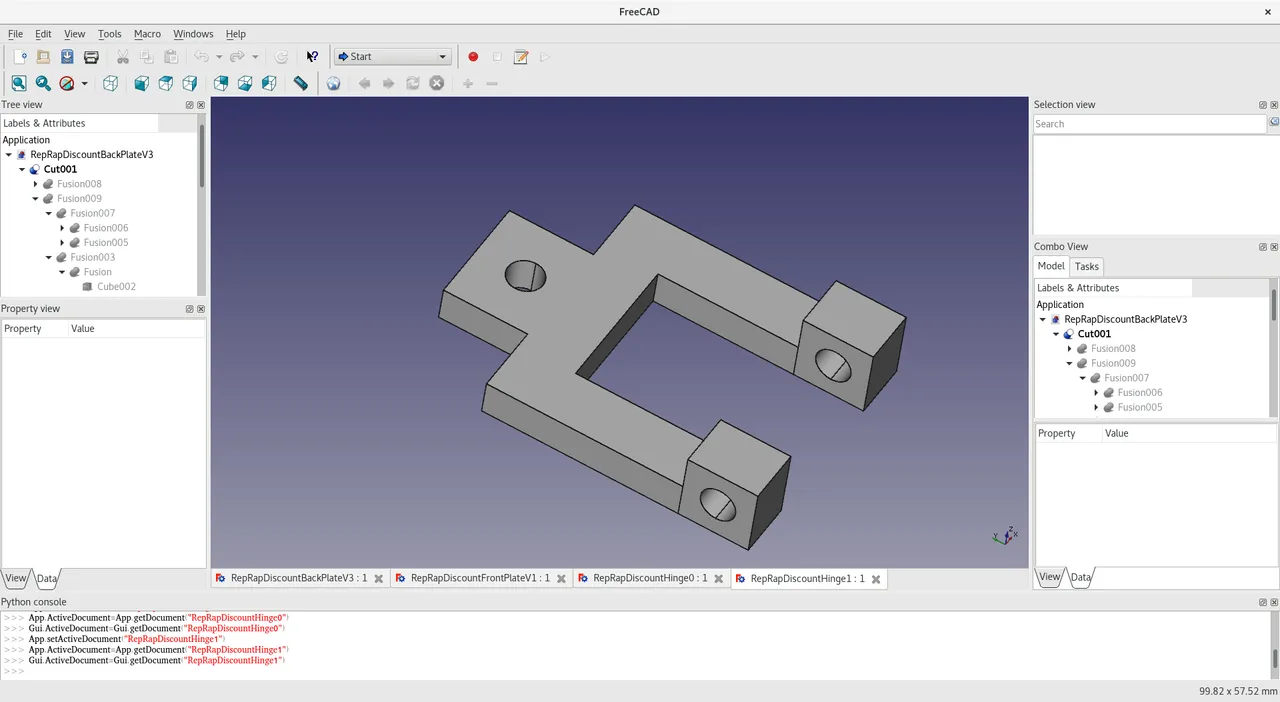
Task: Collapse Fusion007 in the Combo View tree
Action: 1082,378
